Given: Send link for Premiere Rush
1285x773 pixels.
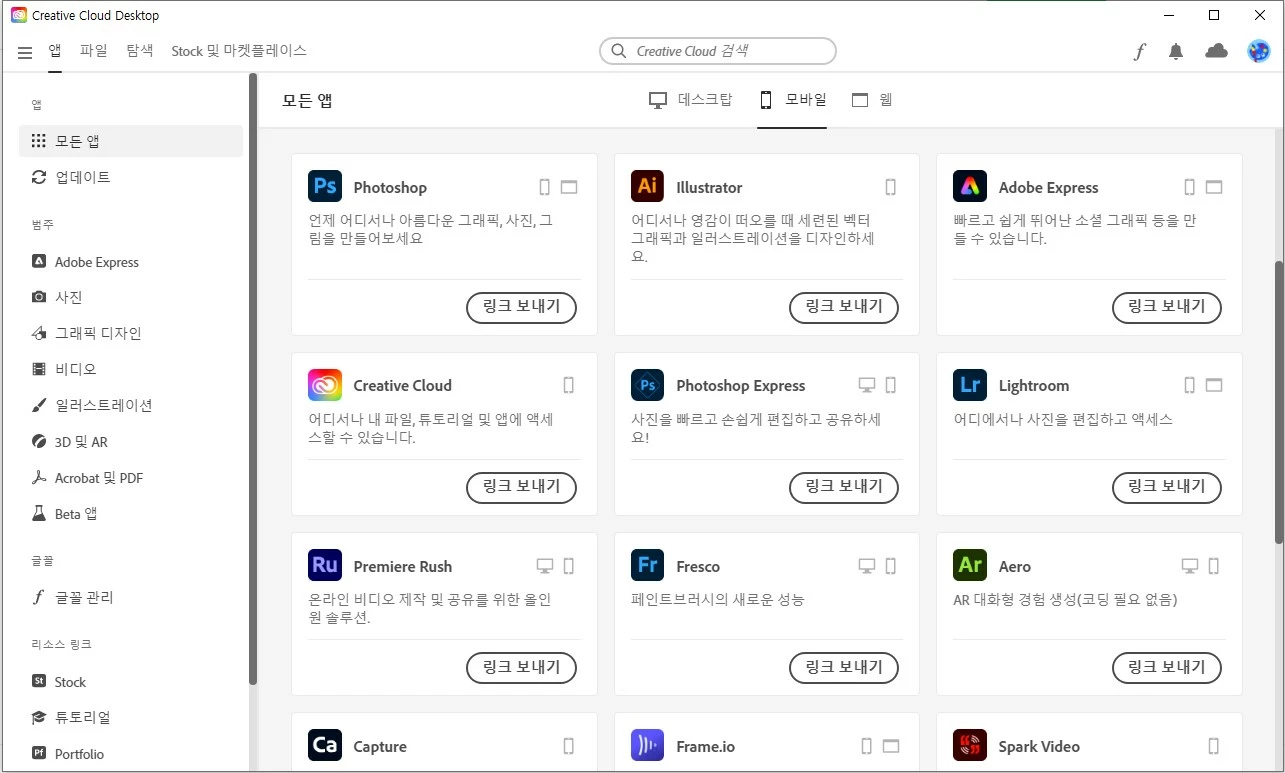Looking at the screenshot, I should [522, 667].
